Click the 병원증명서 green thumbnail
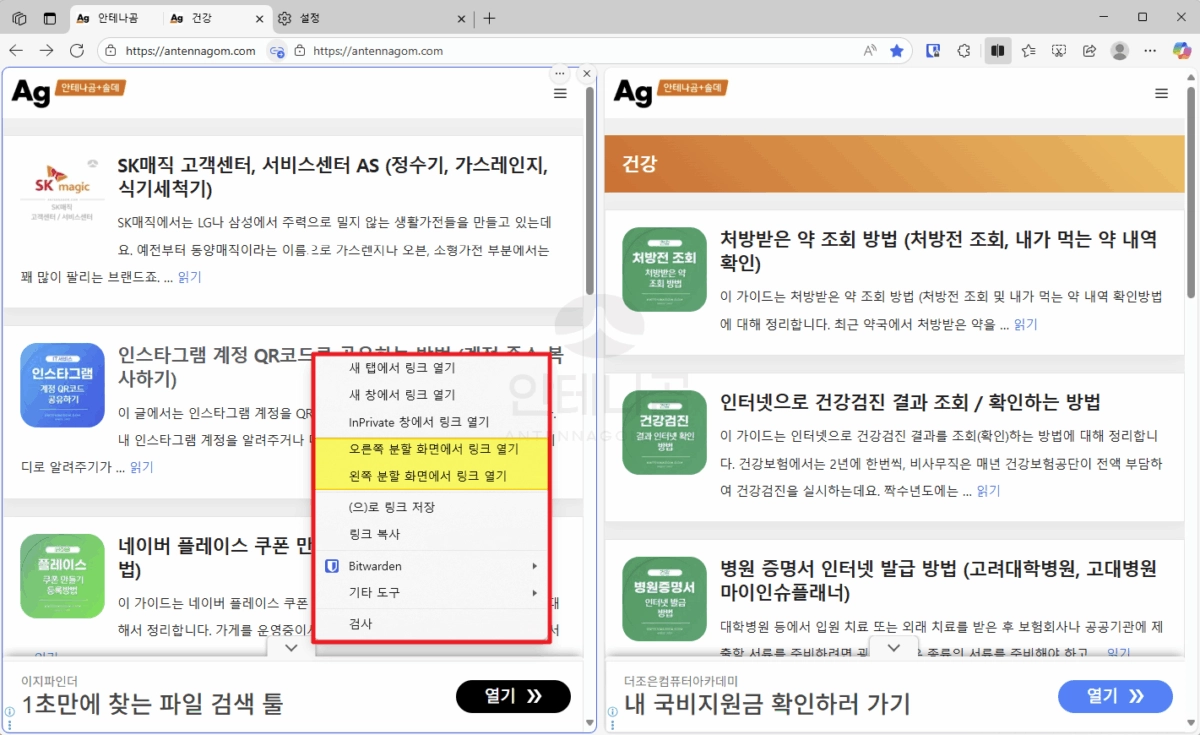 pyautogui.click(x=664, y=599)
